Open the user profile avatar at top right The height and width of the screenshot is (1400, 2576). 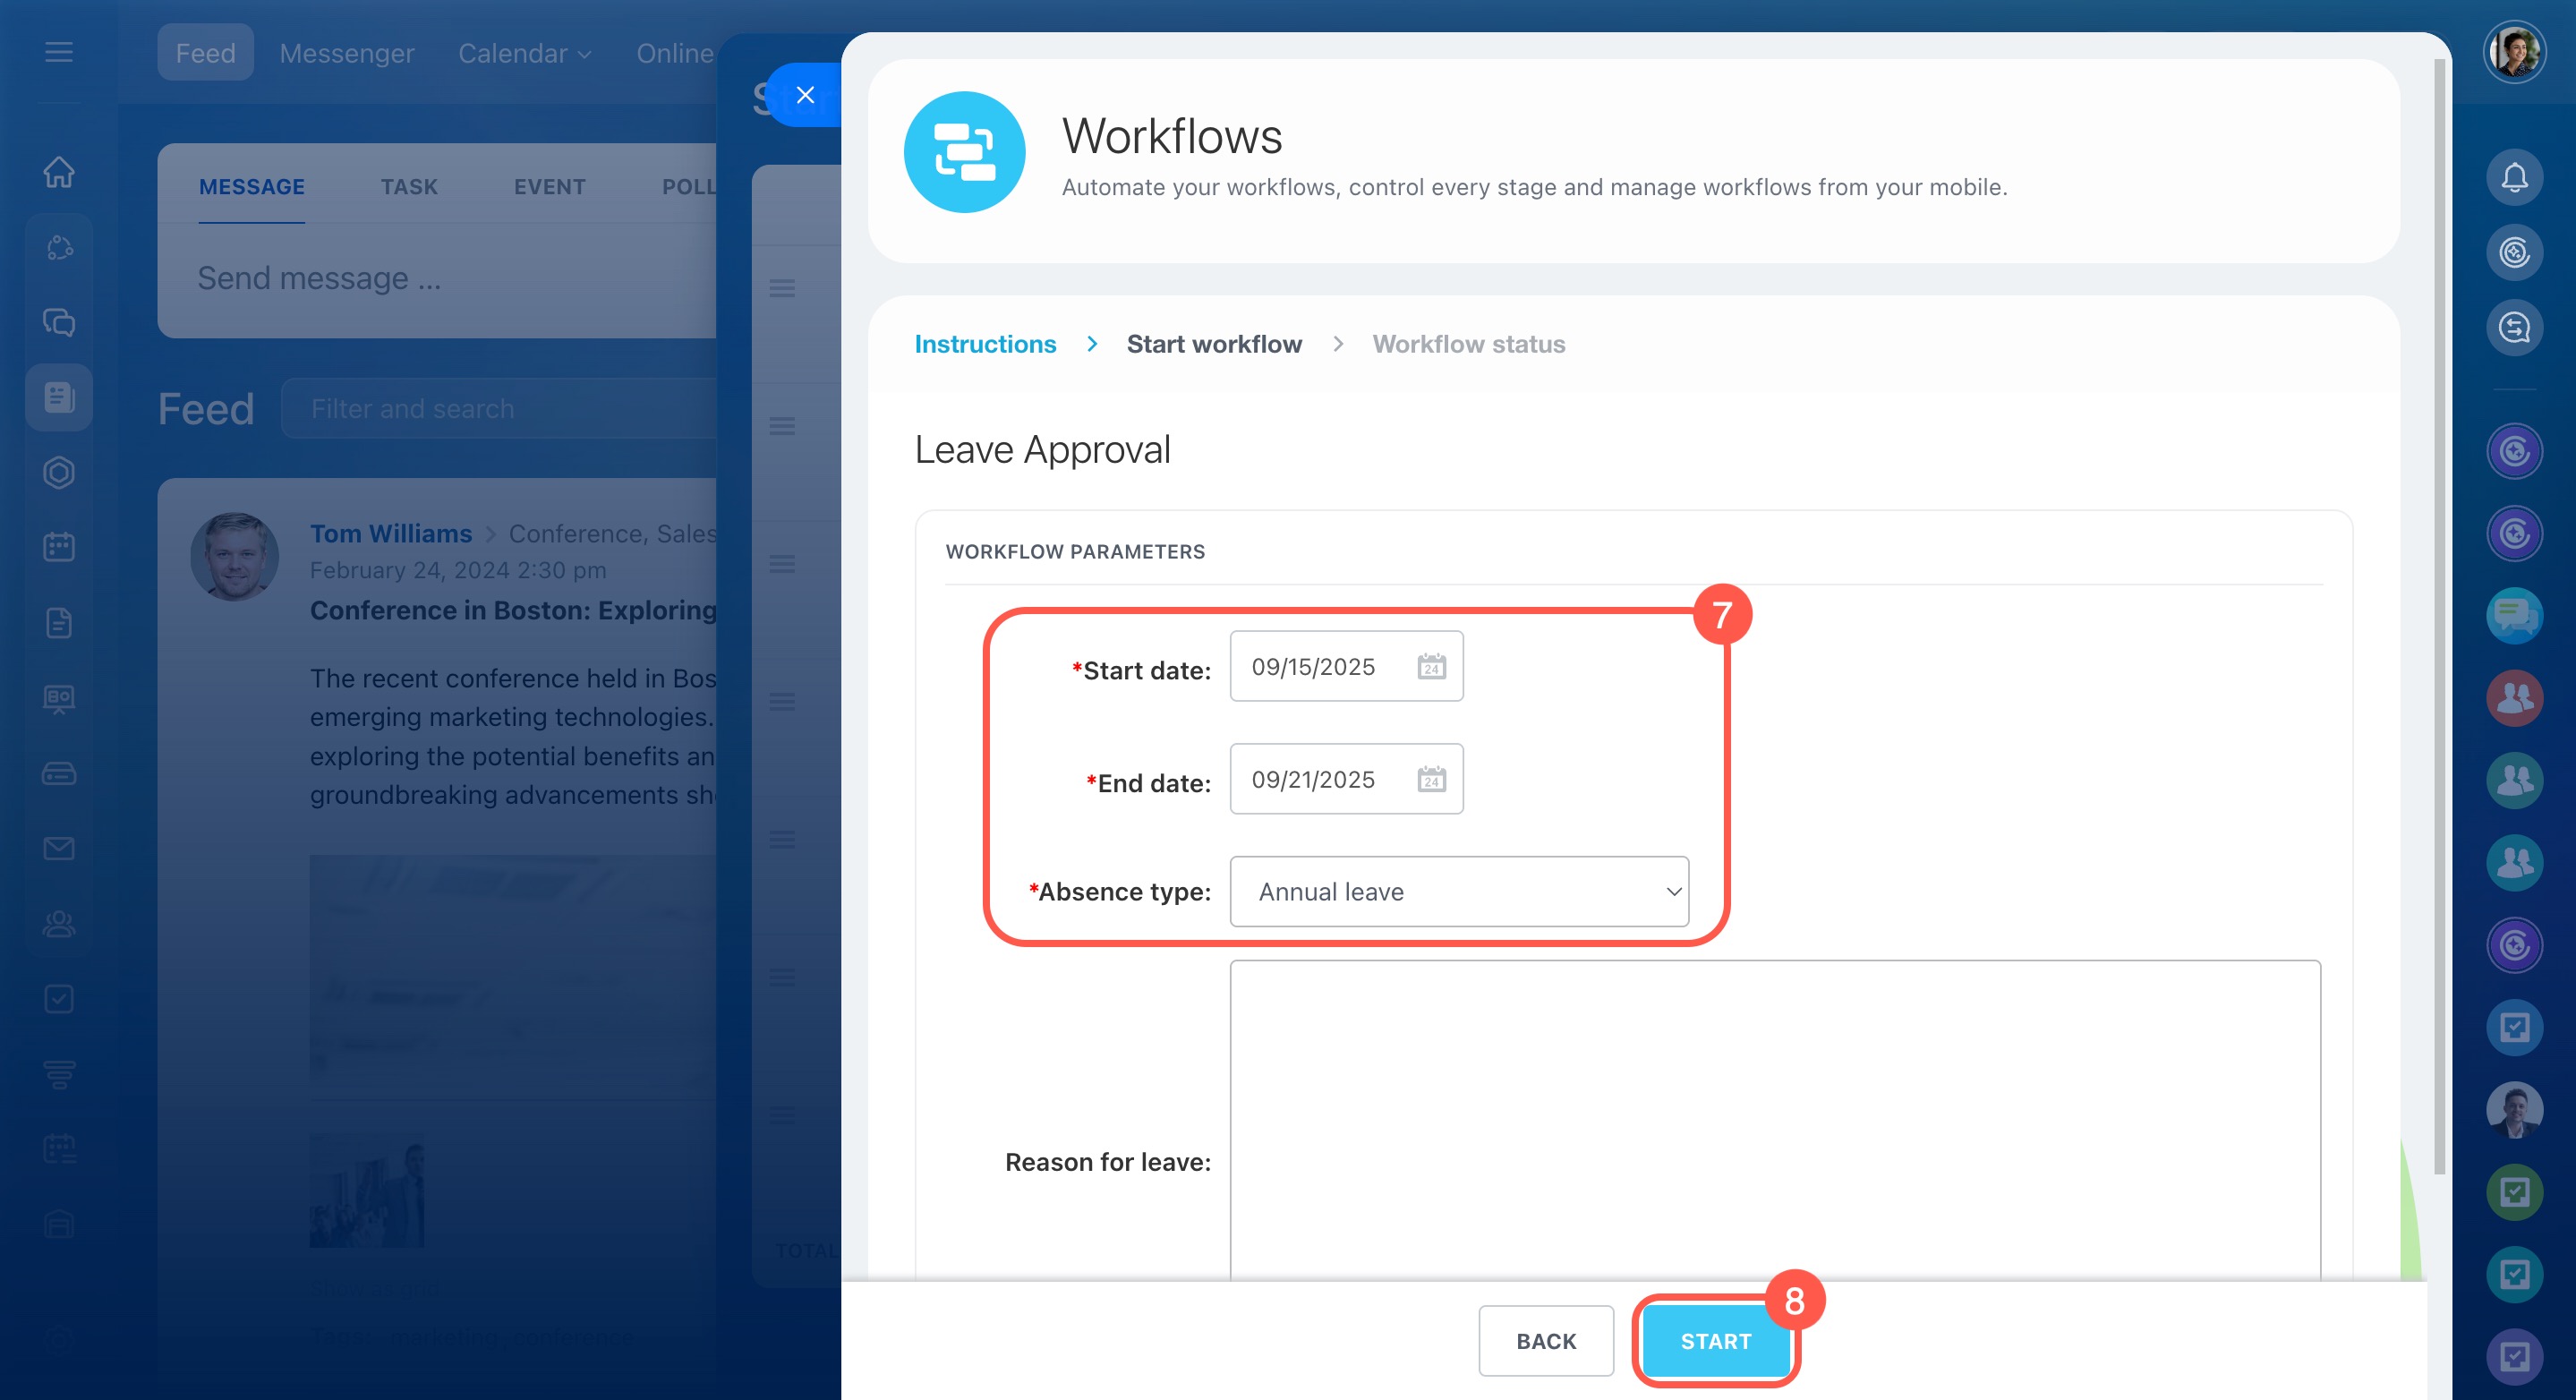point(2514,52)
